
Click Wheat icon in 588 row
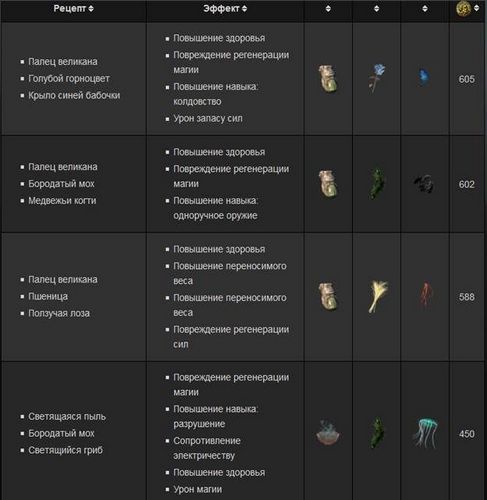click(378, 296)
